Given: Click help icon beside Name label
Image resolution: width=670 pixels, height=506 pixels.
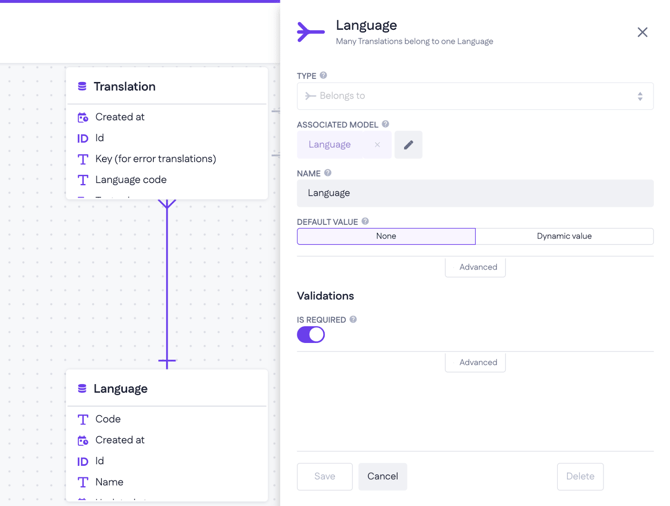Looking at the screenshot, I should coord(328,174).
